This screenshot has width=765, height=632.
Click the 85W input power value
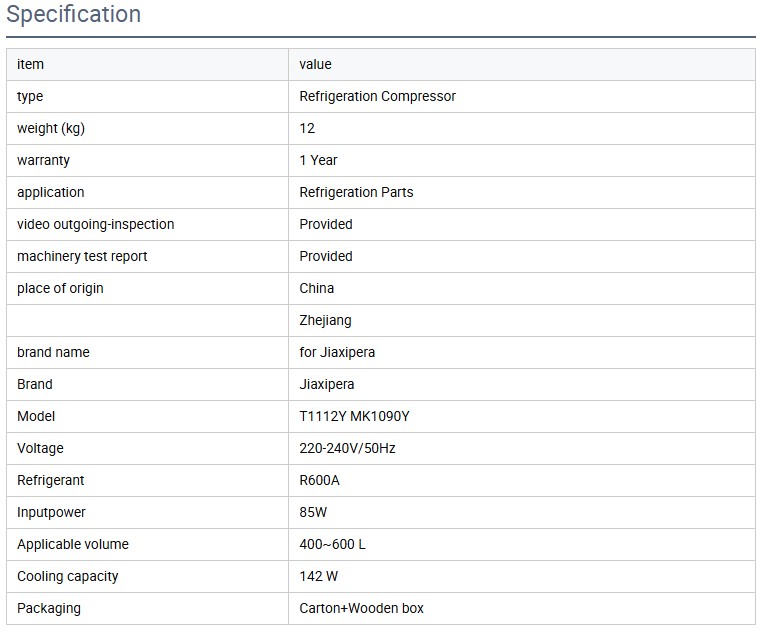pyautogui.click(x=313, y=512)
